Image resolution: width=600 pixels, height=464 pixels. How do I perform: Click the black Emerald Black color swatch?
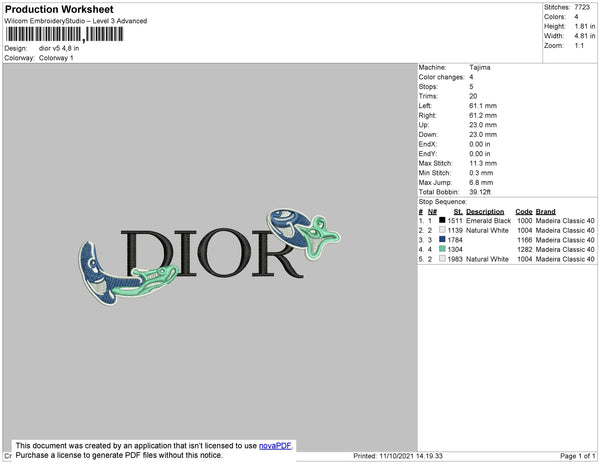(442, 220)
